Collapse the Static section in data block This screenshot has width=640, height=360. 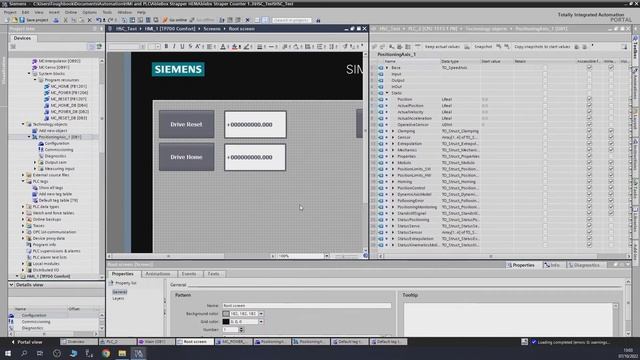(x=387, y=93)
